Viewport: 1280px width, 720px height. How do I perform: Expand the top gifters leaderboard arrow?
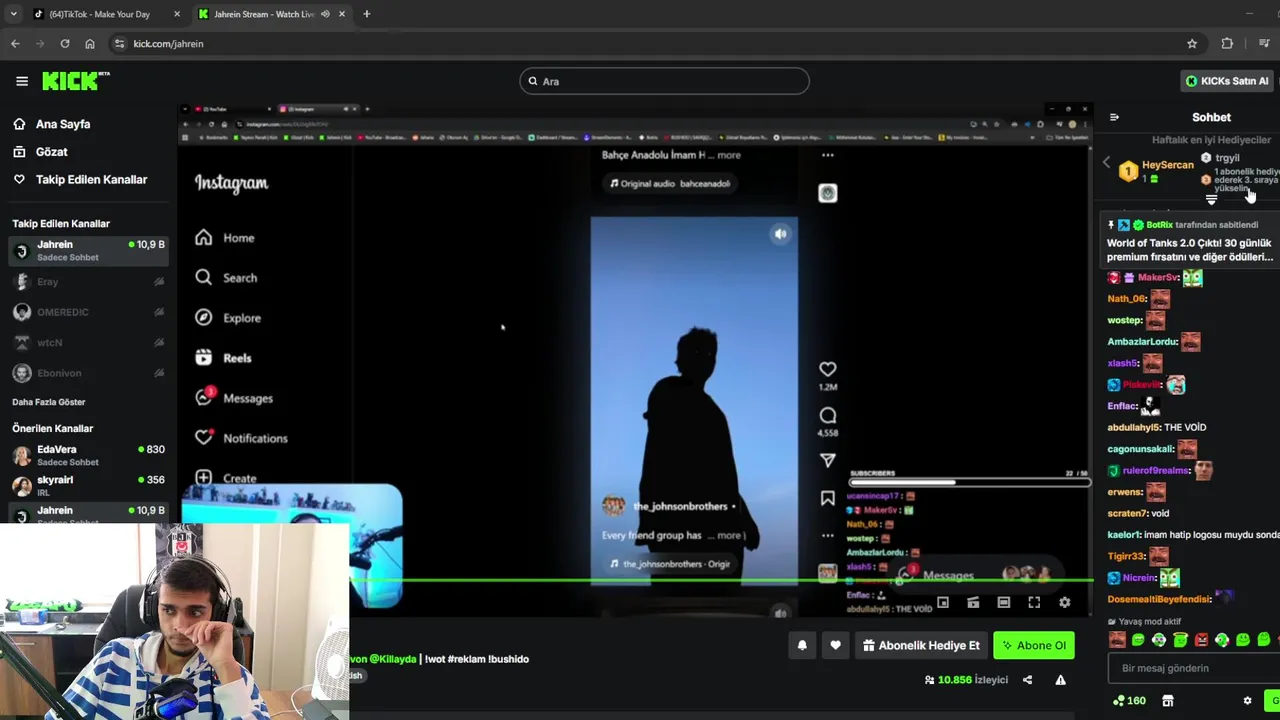[1211, 200]
